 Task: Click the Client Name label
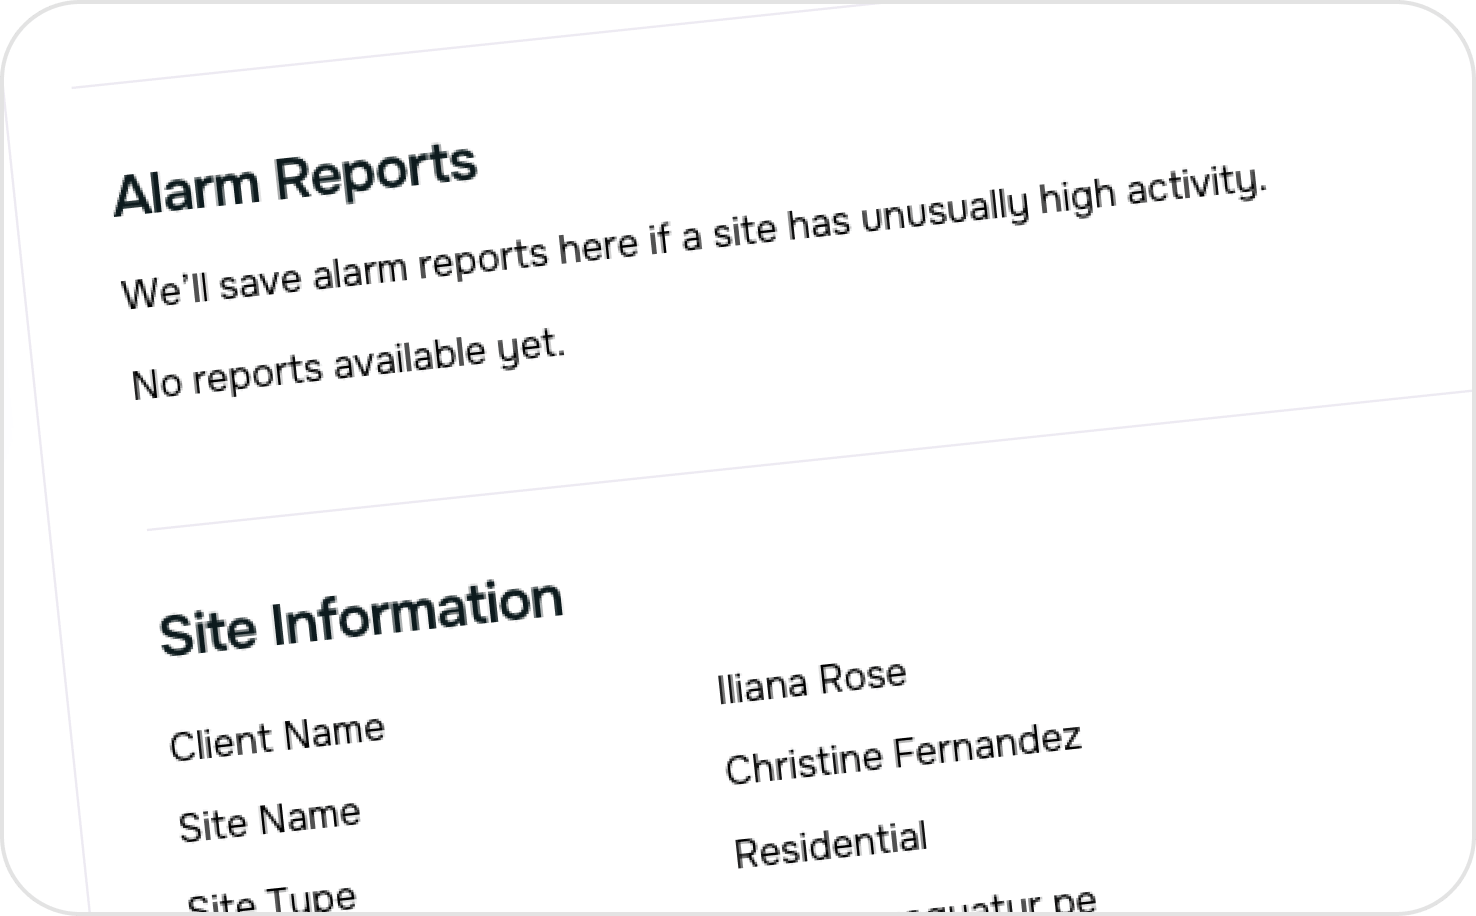(277, 738)
